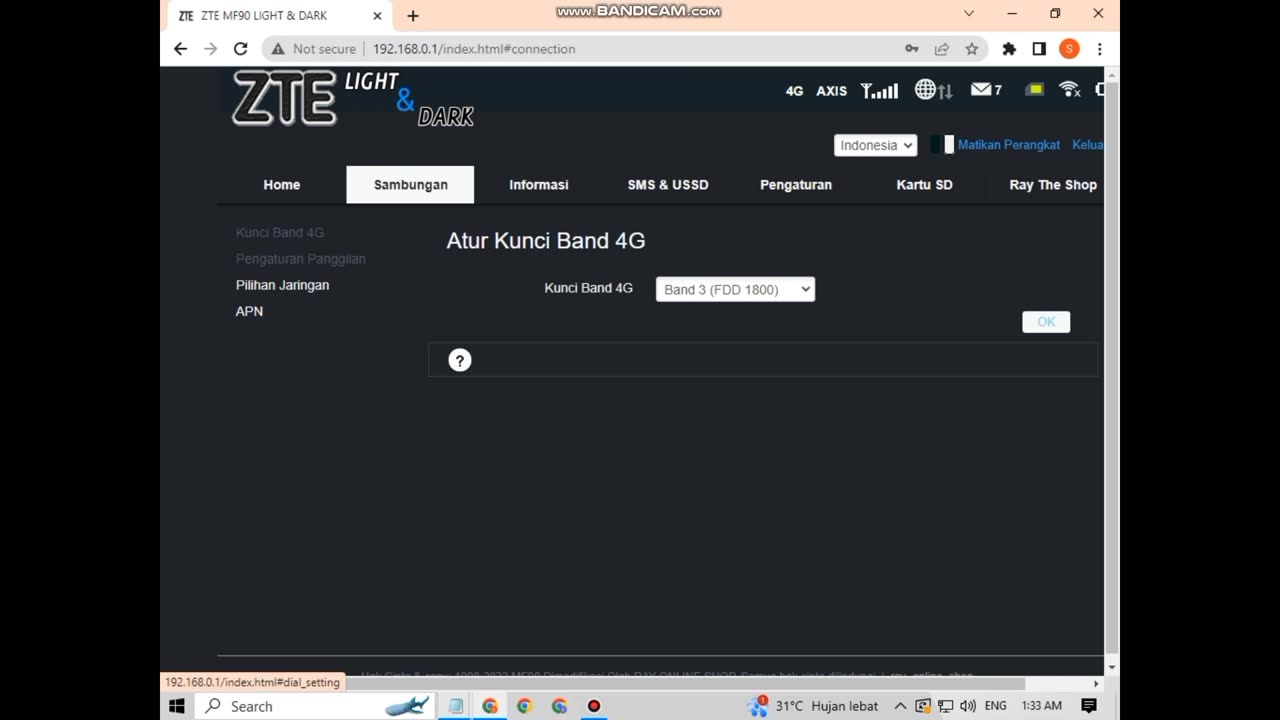
Task: Open the Informasi tab
Action: click(539, 185)
